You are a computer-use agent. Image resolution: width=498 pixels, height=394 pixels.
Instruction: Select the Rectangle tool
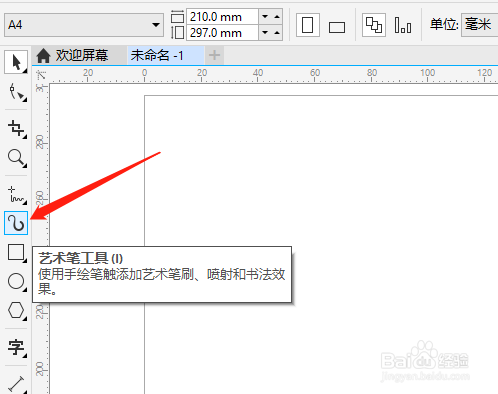16,252
